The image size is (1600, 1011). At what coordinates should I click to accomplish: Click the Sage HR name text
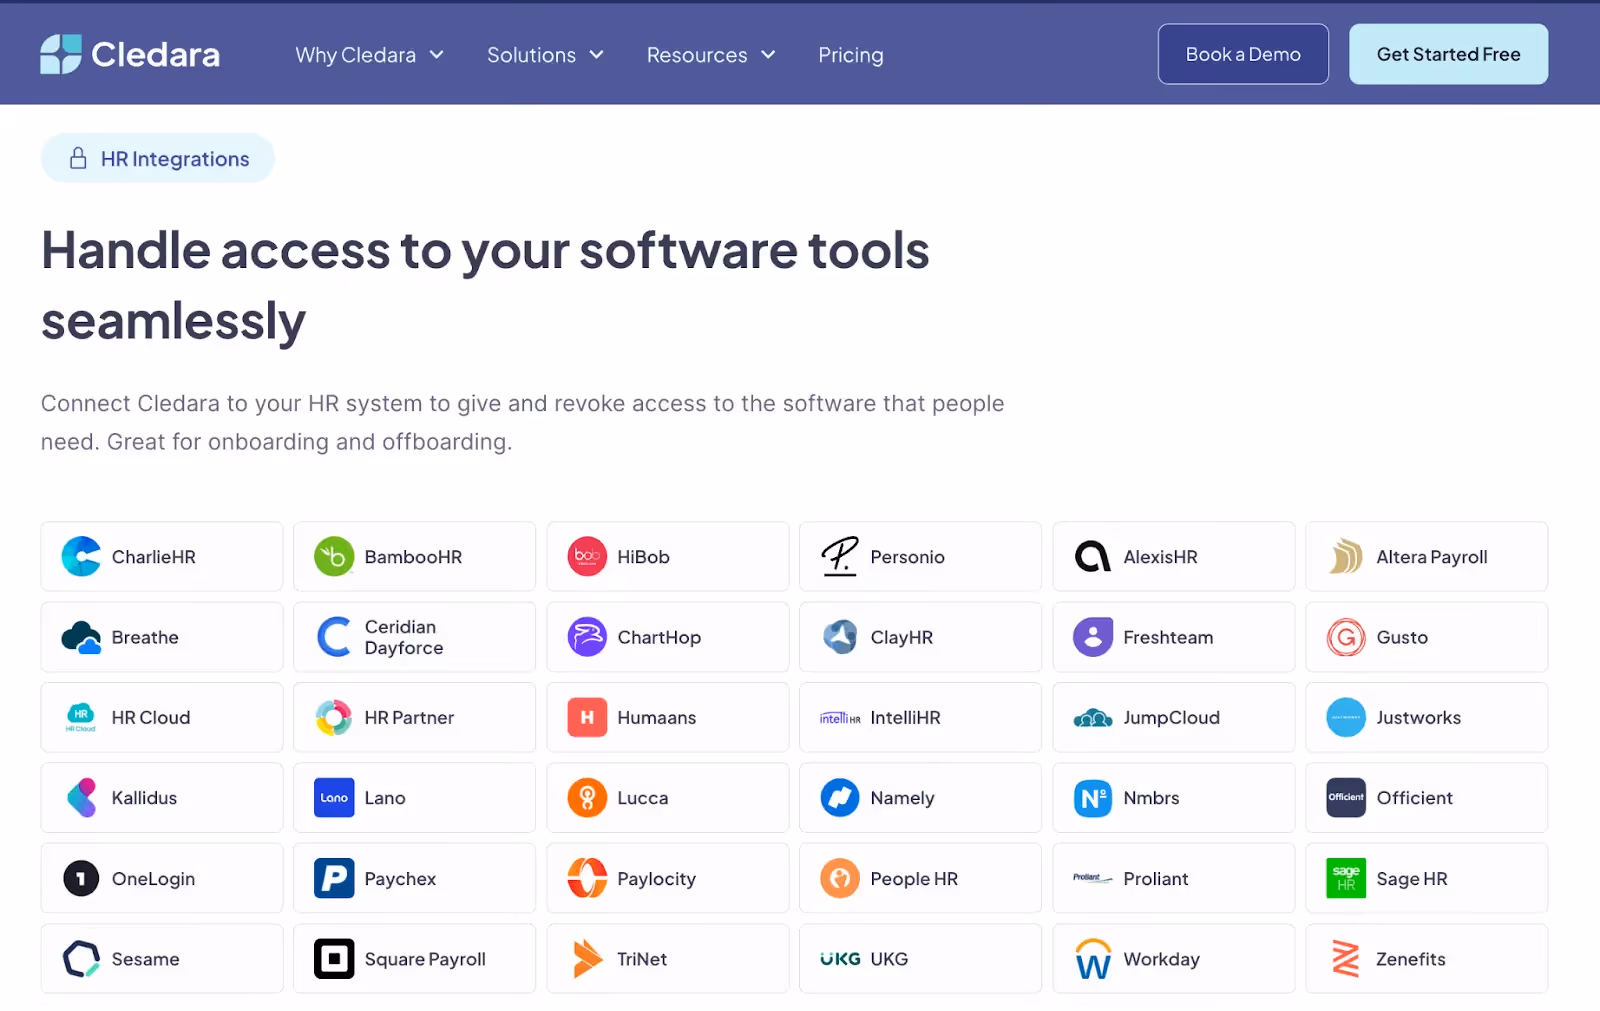pyautogui.click(x=1412, y=879)
